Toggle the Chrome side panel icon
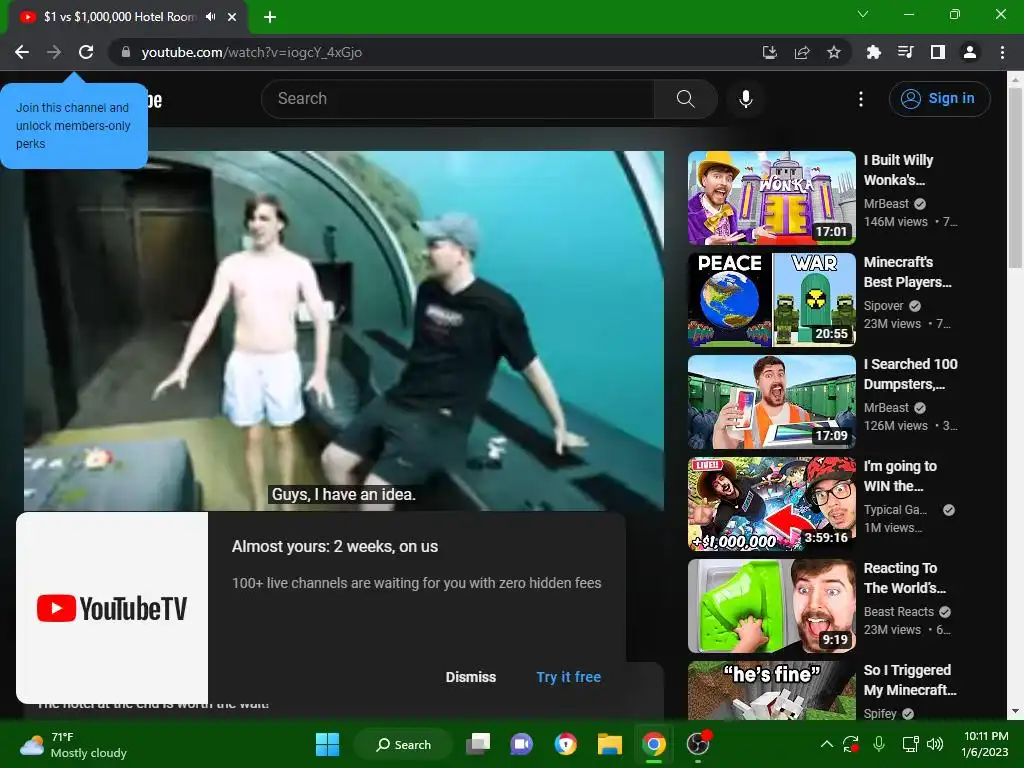The width and height of the screenshot is (1024, 768). (938, 52)
